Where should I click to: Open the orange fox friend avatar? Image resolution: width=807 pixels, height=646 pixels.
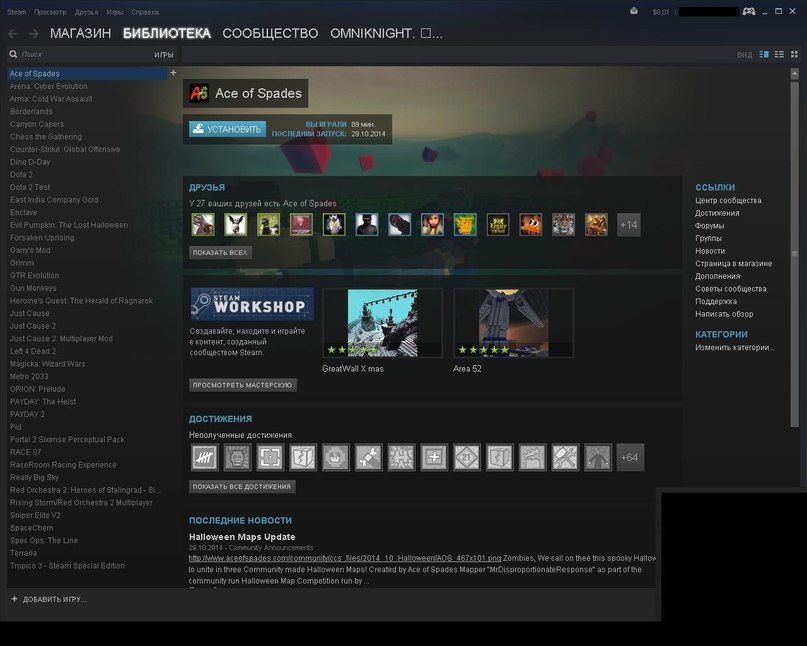531,225
